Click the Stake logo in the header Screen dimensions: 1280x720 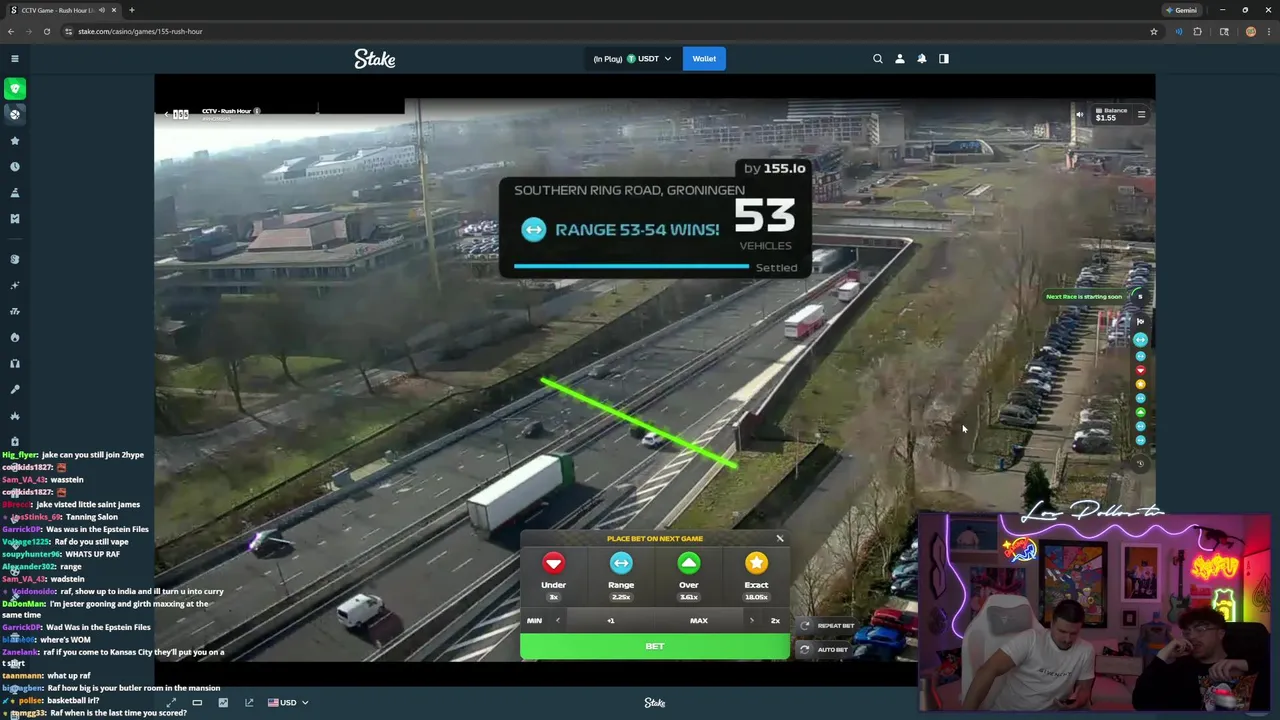[x=375, y=59]
